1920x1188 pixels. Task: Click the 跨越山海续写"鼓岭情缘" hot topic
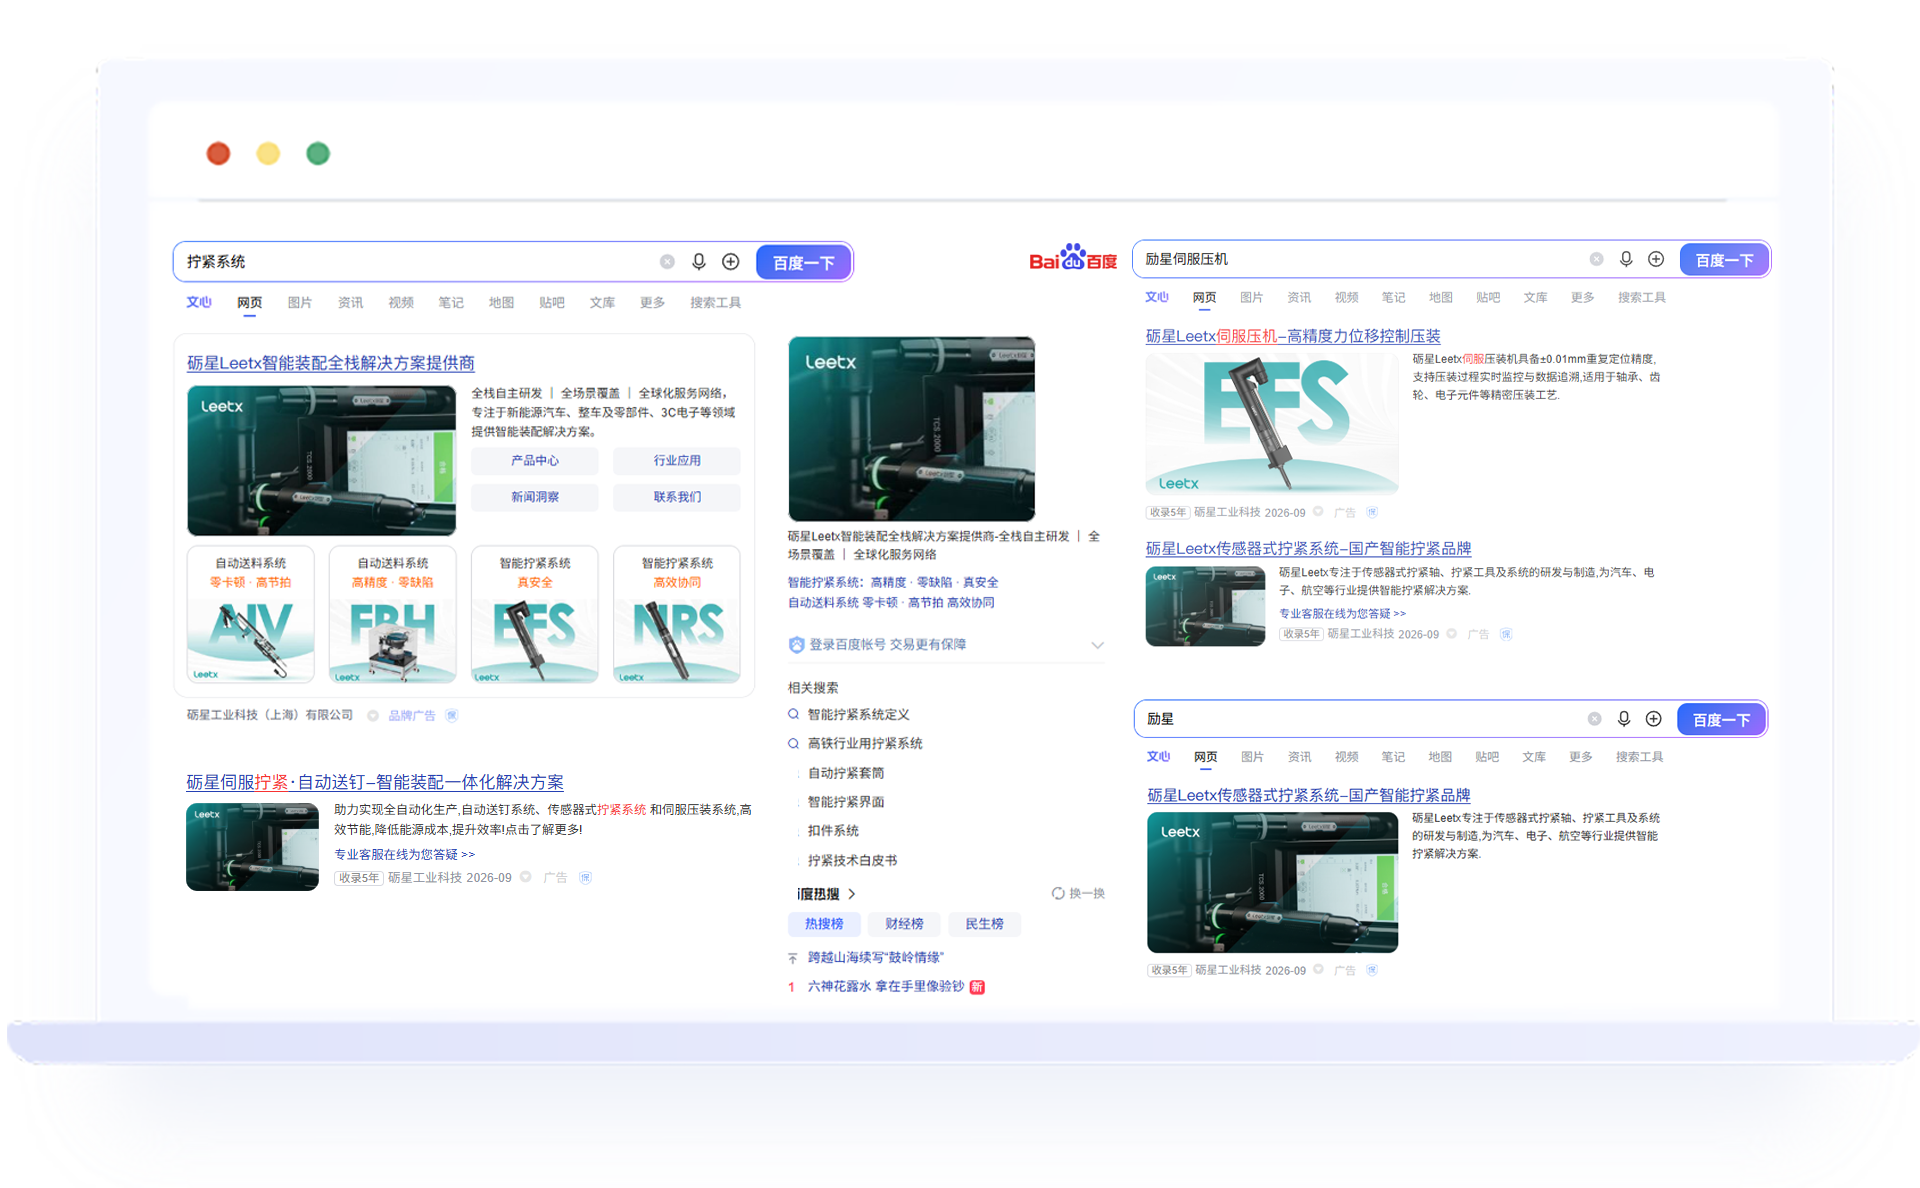[x=876, y=958]
